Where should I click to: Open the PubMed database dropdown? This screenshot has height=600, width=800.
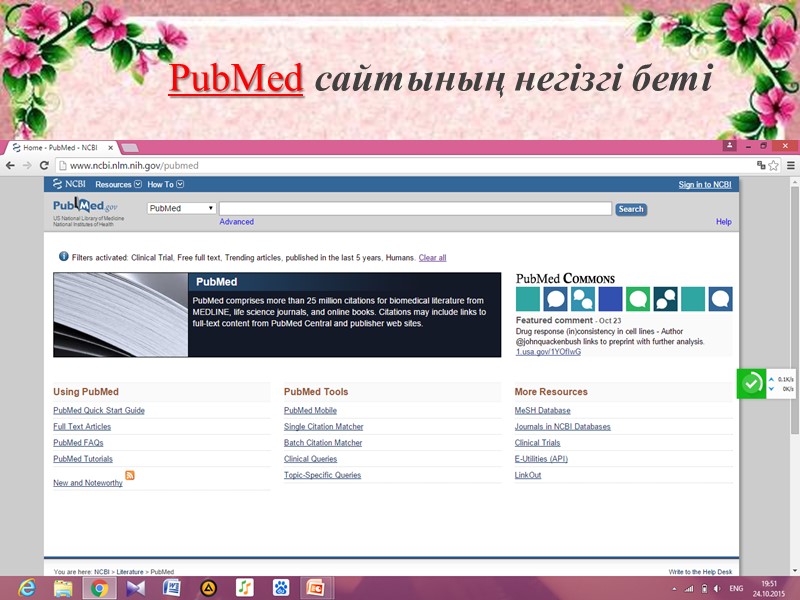coord(181,208)
